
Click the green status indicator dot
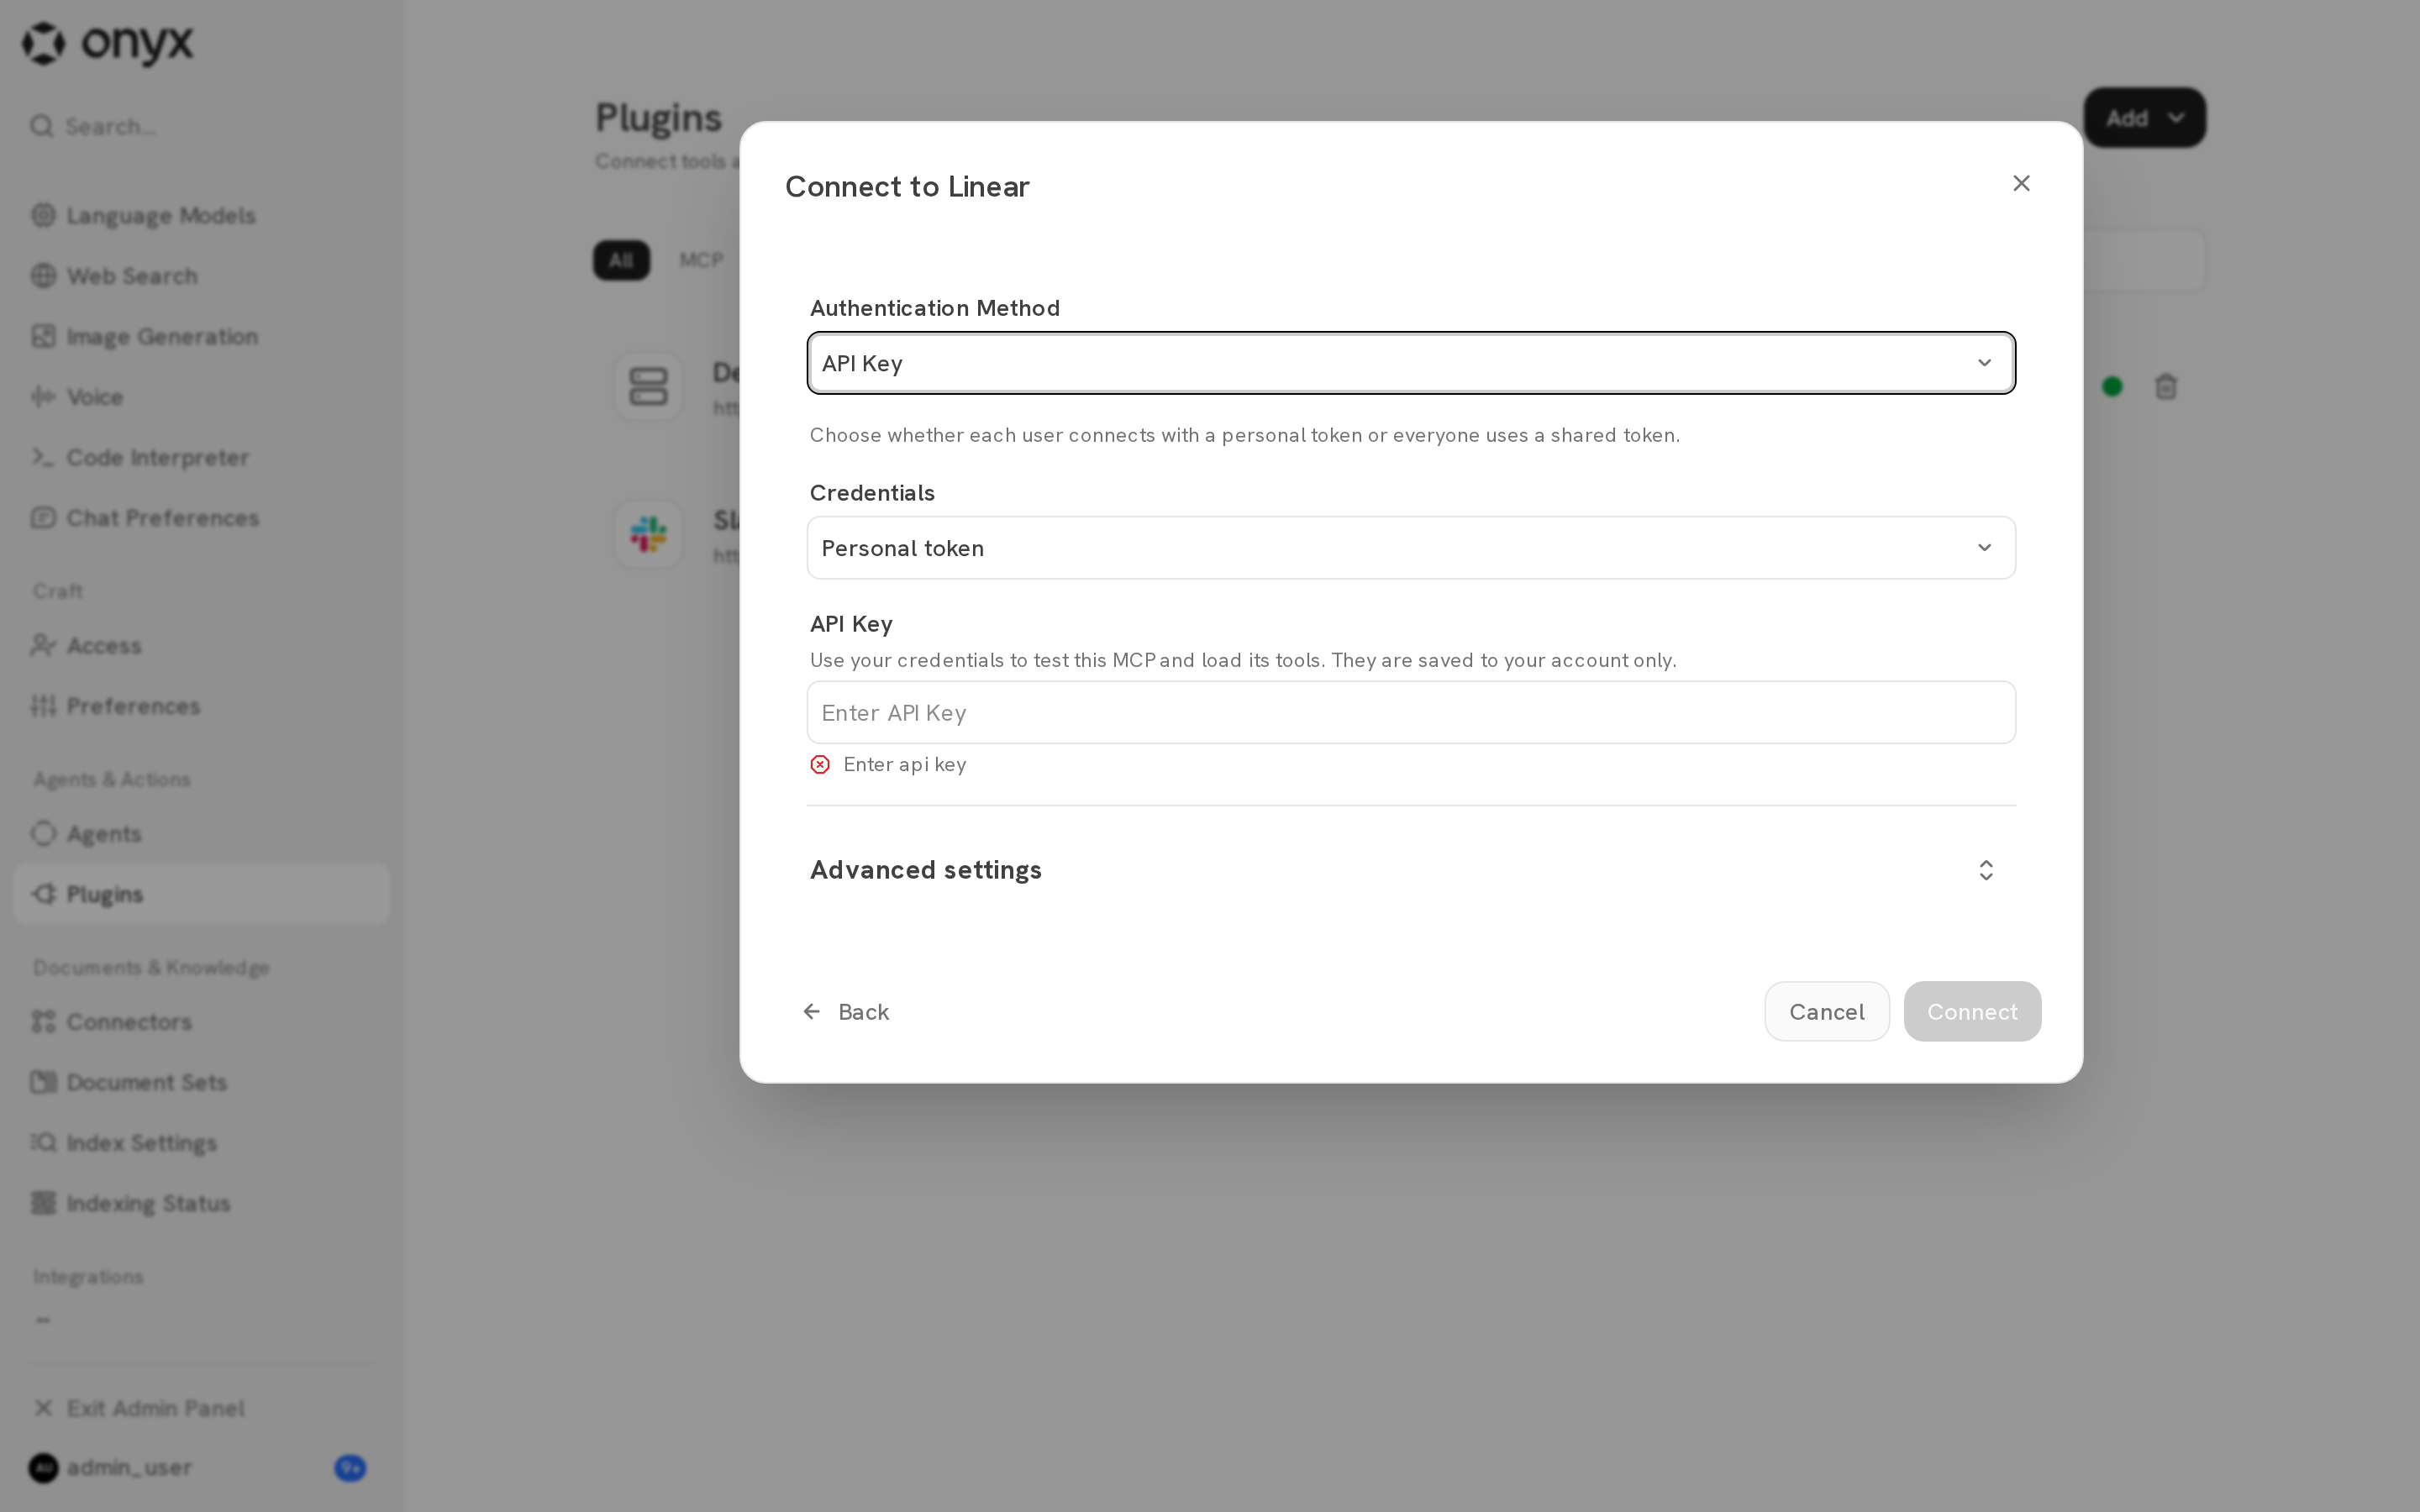(x=2112, y=386)
